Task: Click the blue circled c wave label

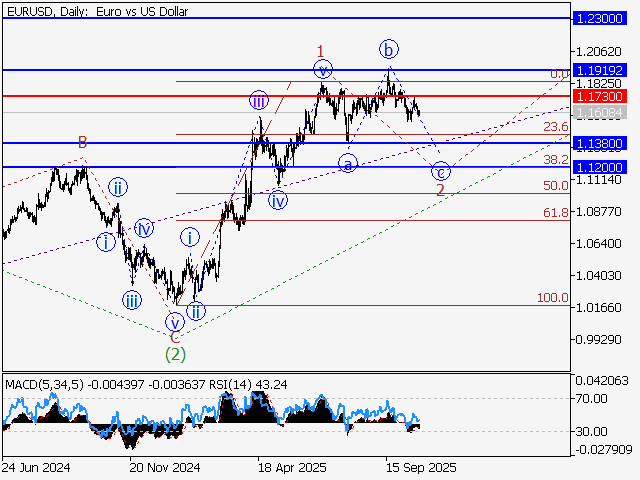Action: tap(441, 171)
